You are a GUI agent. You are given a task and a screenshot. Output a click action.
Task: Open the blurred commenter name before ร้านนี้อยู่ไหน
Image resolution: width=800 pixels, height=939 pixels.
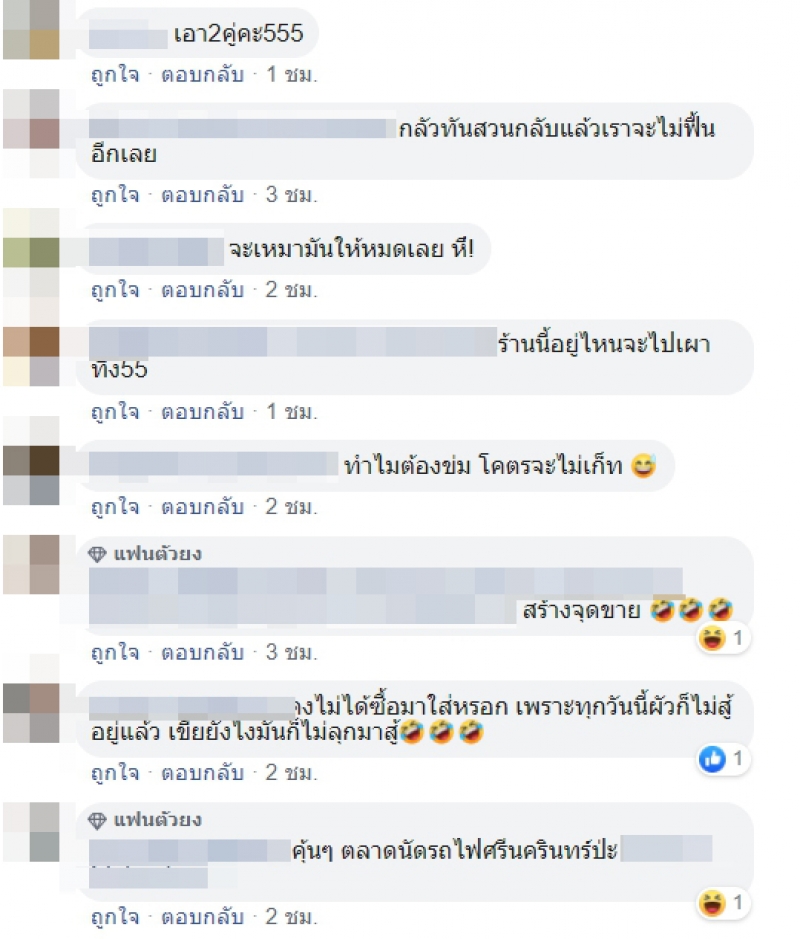pos(293,343)
